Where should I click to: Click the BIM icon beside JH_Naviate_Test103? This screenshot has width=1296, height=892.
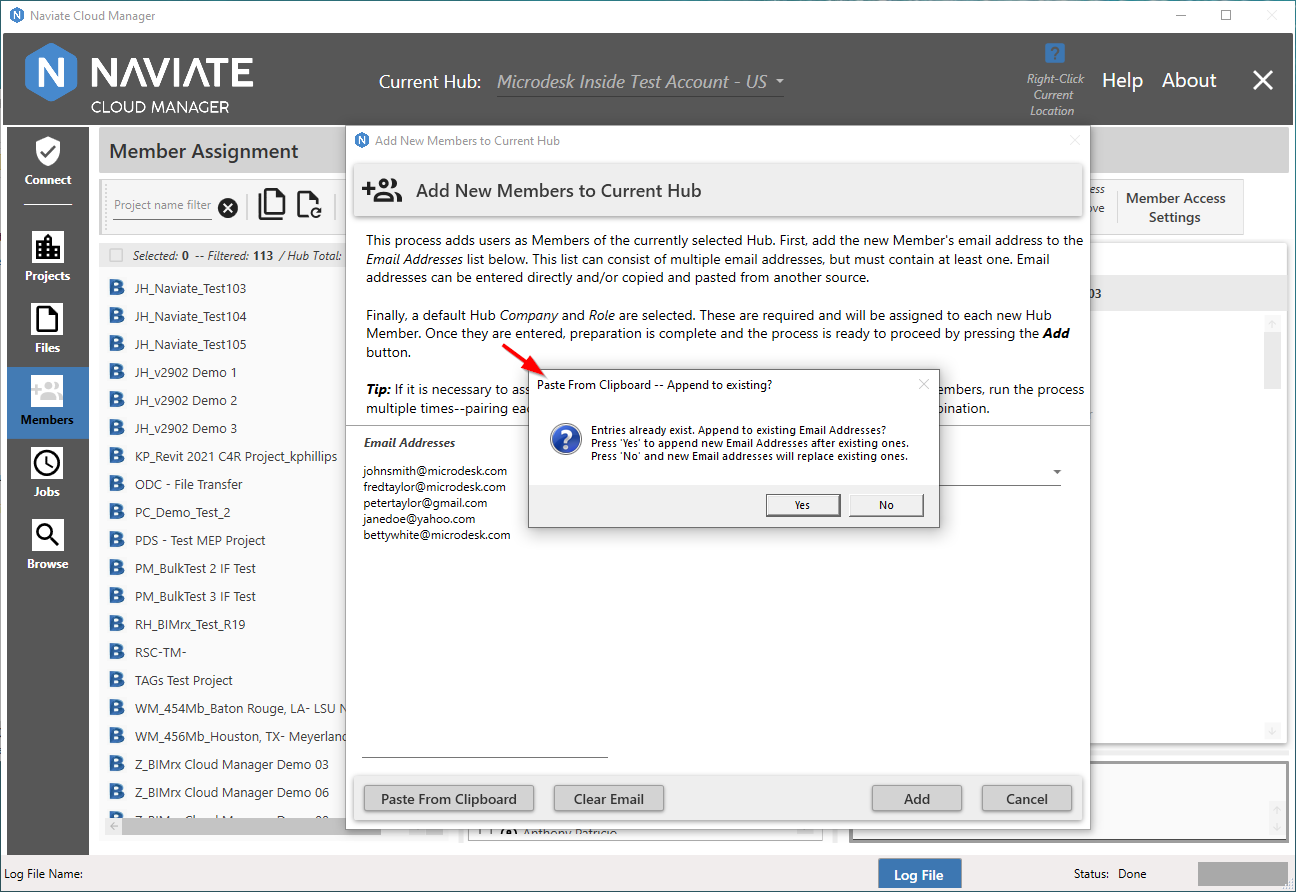[x=116, y=288]
